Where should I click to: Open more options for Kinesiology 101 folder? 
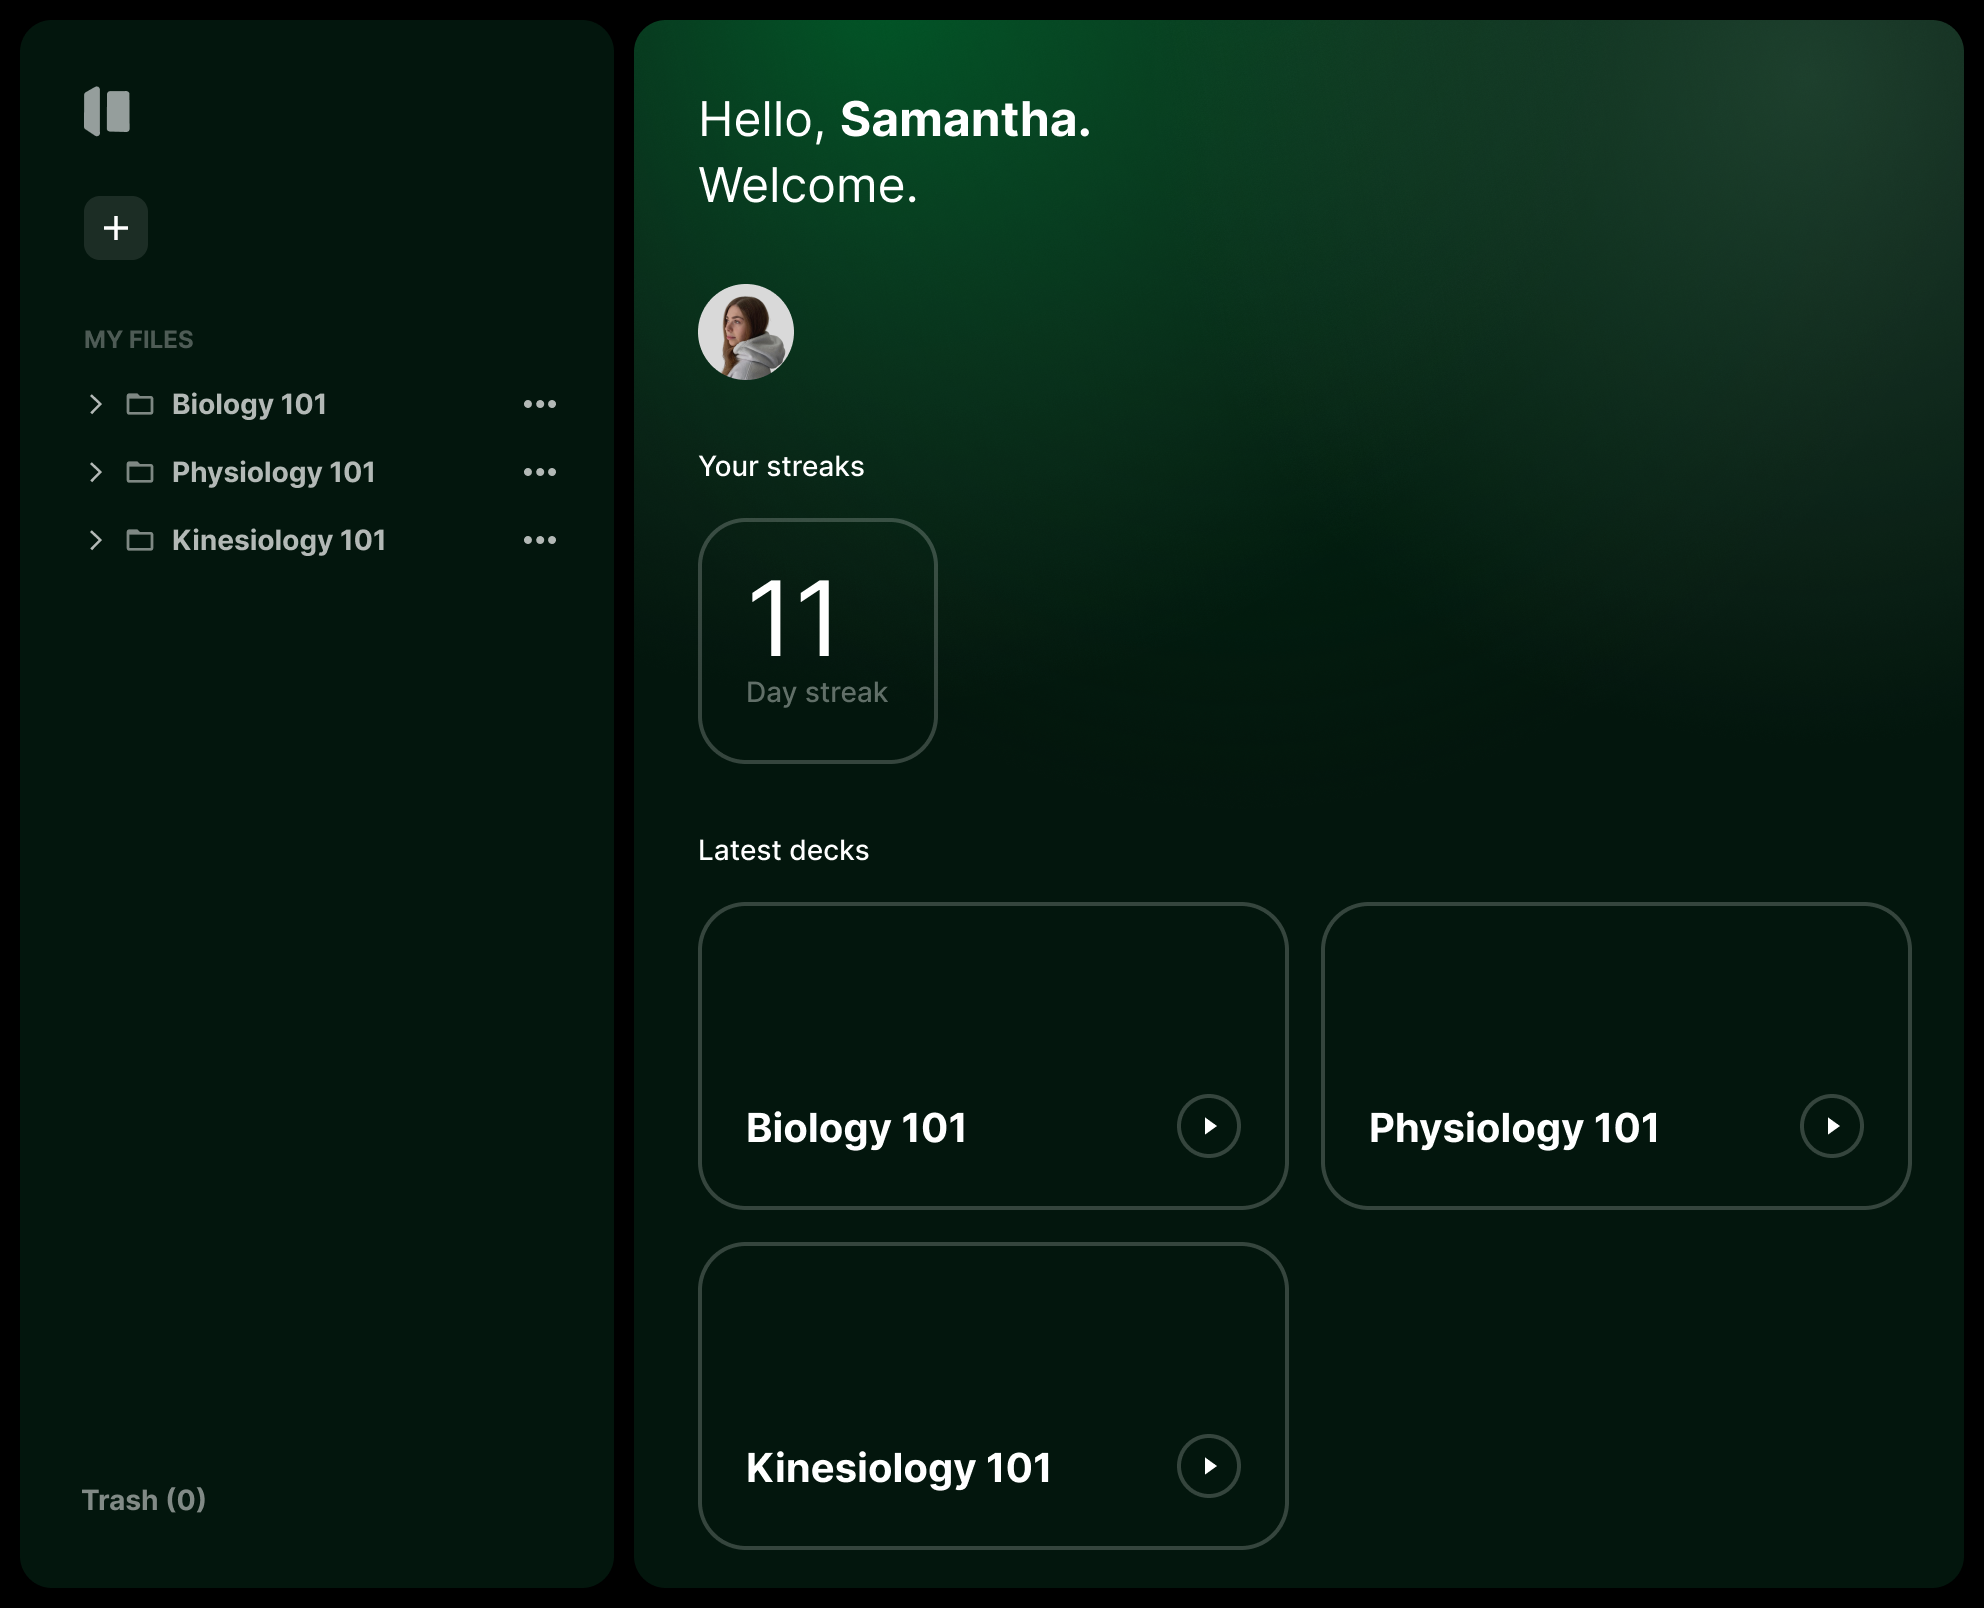(540, 540)
